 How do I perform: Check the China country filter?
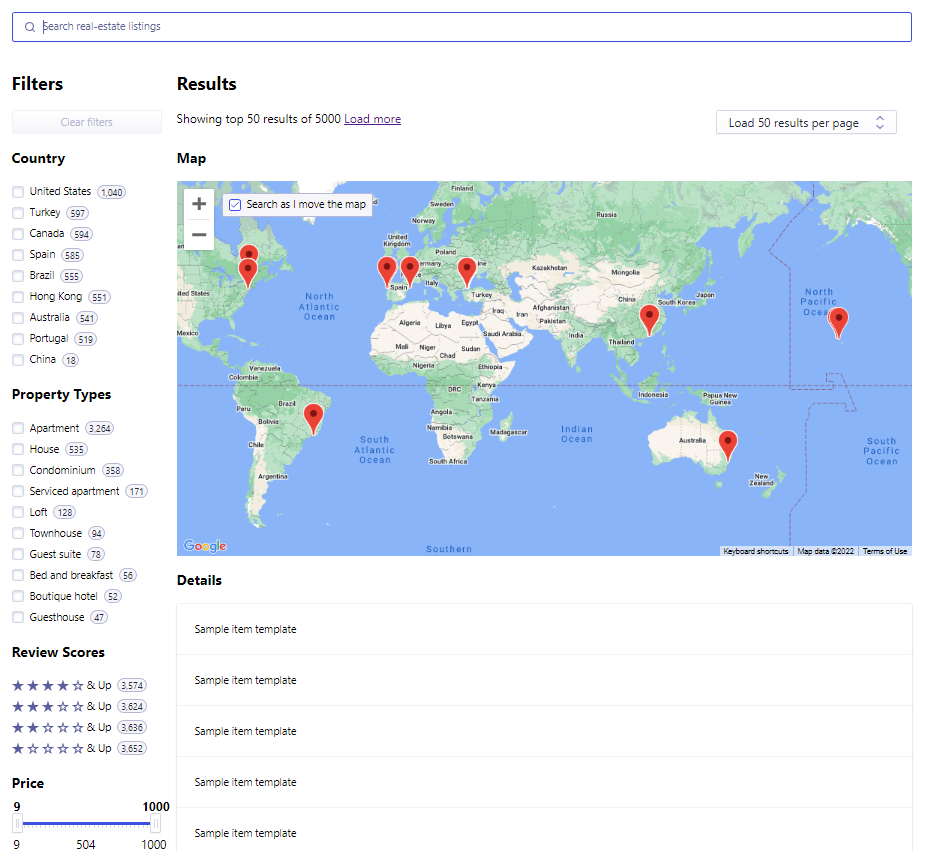click(18, 359)
